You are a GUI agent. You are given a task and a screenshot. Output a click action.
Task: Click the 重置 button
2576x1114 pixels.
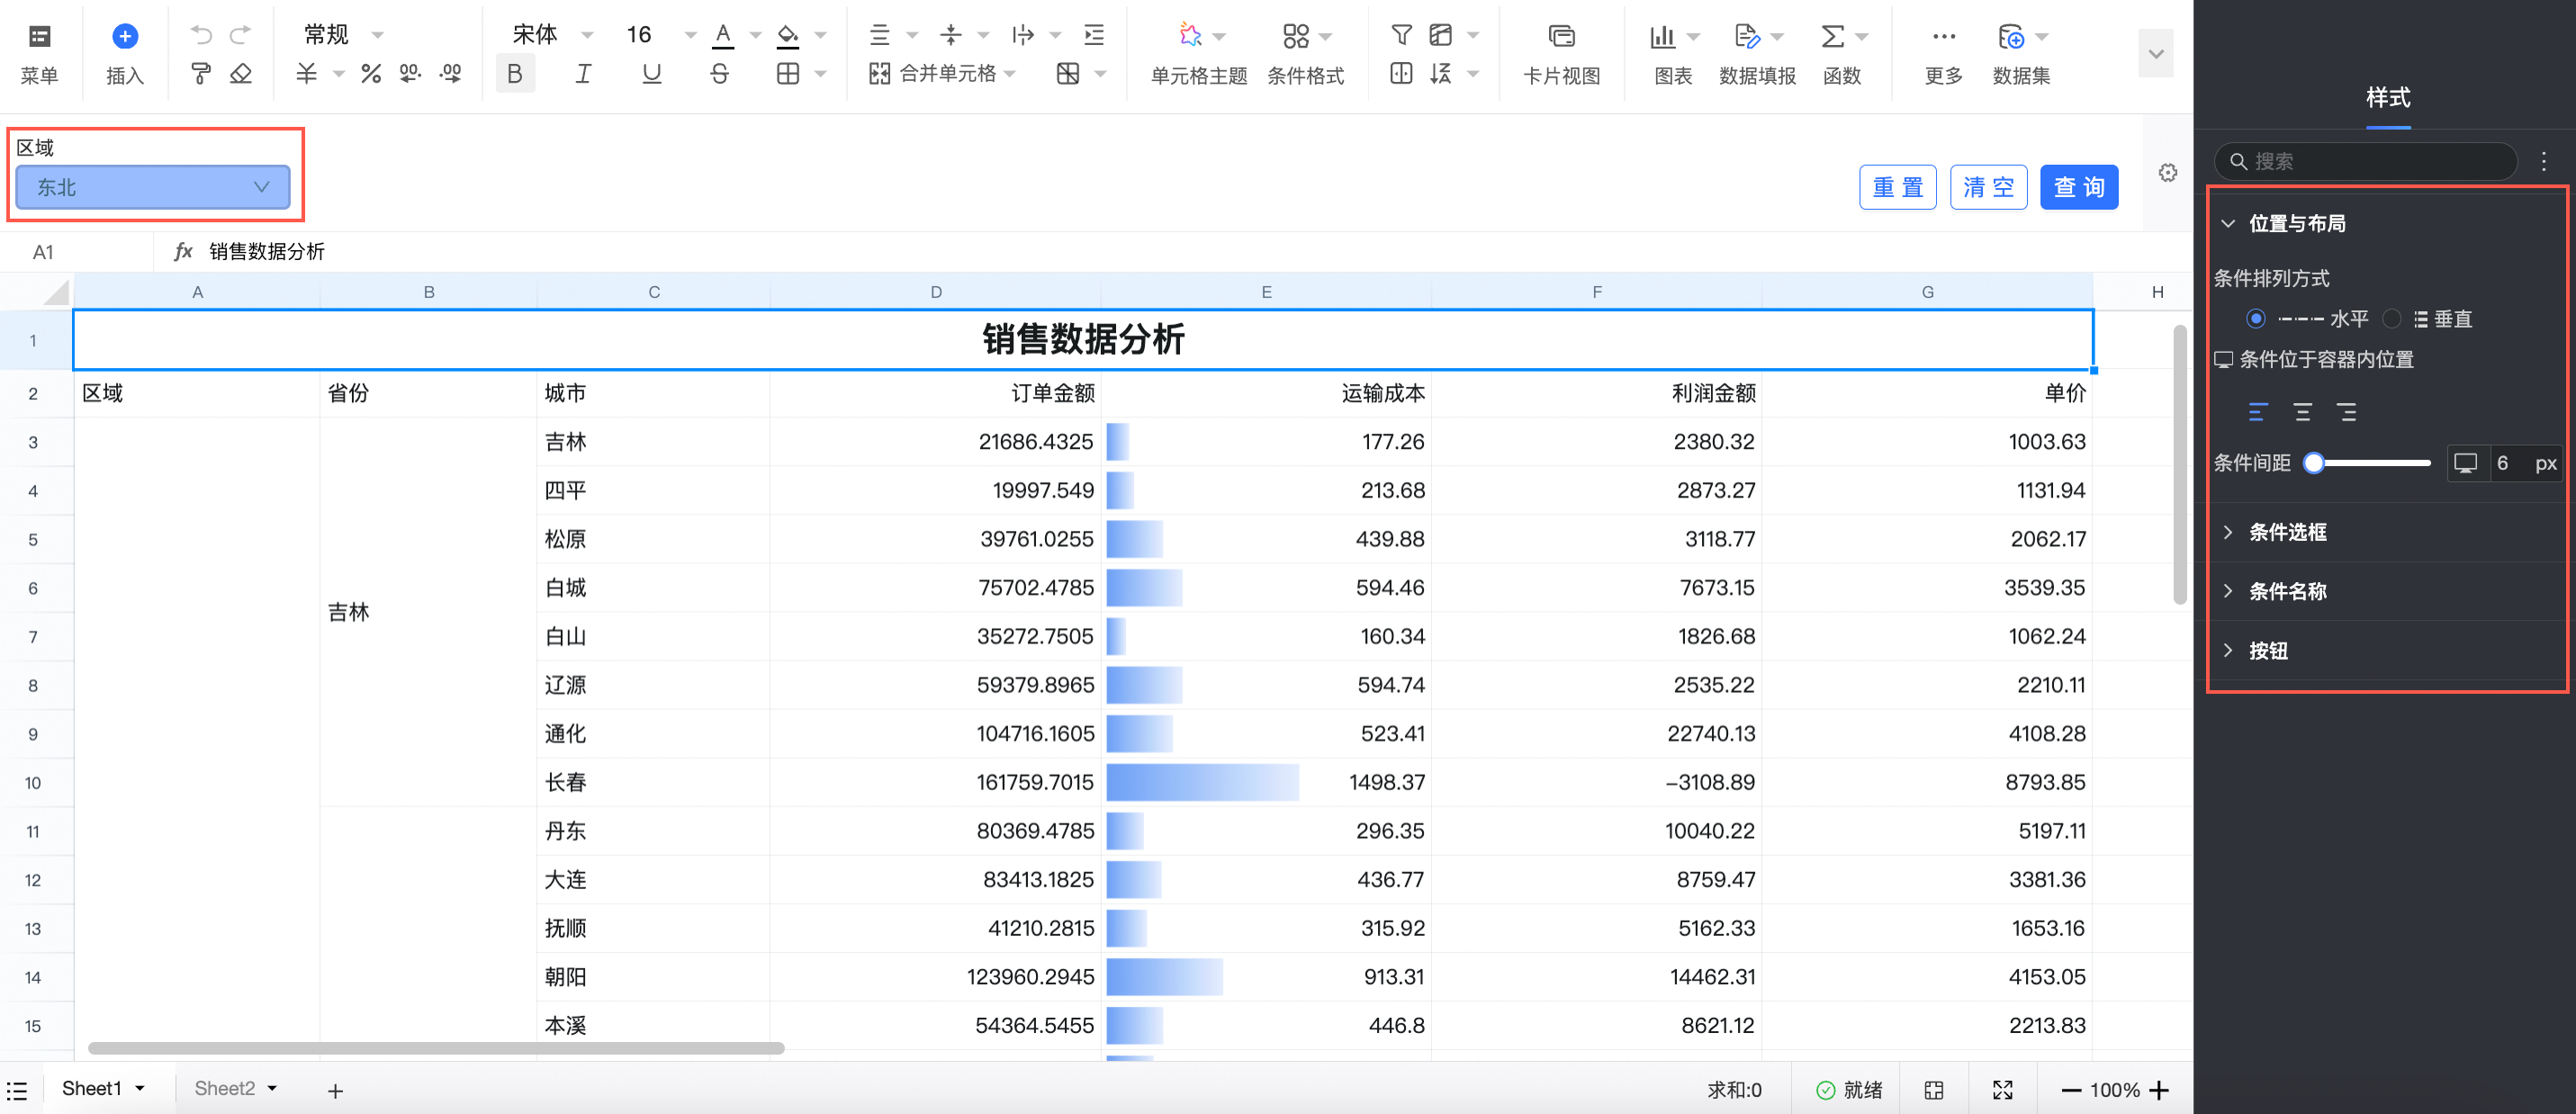[x=1897, y=187]
